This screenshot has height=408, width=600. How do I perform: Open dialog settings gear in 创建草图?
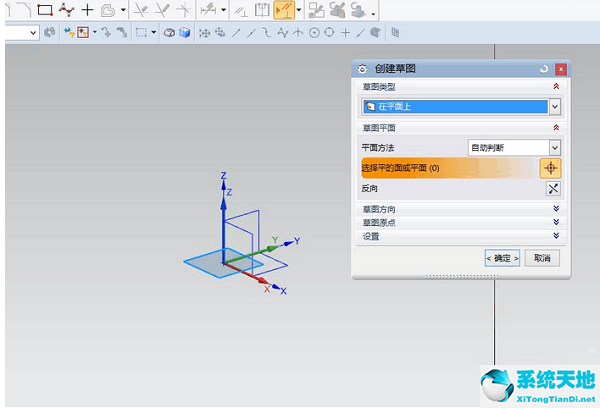click(362, 69)
